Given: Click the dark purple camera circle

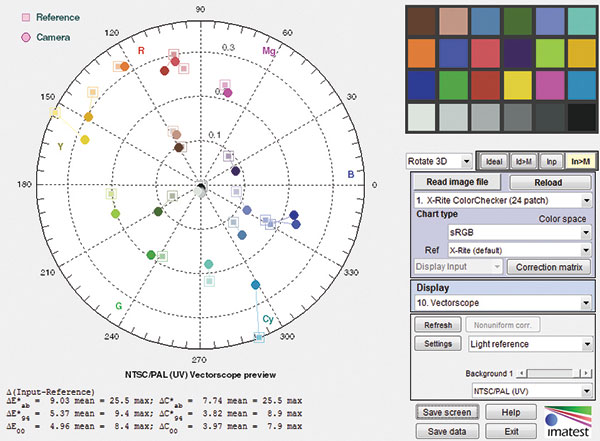Looking at the screenshot, I should [x=236, y=171].
